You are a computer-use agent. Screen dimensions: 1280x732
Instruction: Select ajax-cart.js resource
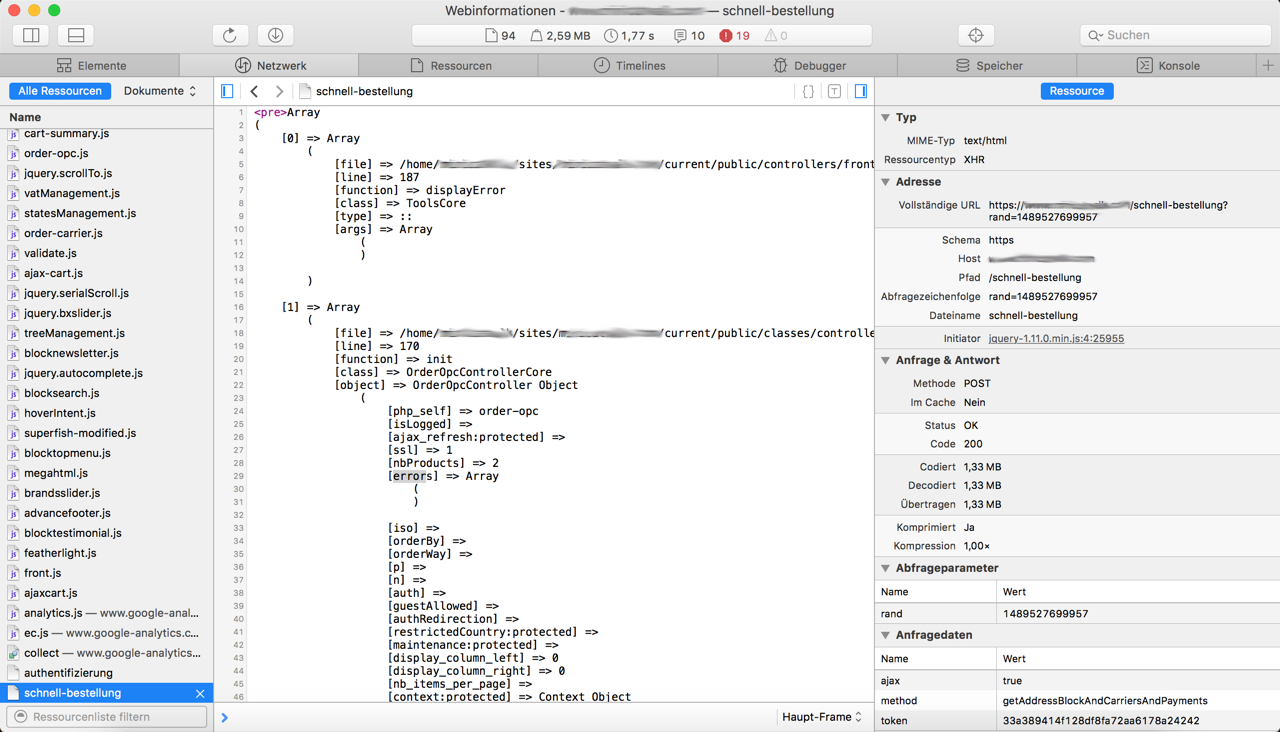click(x=107, y=273)
